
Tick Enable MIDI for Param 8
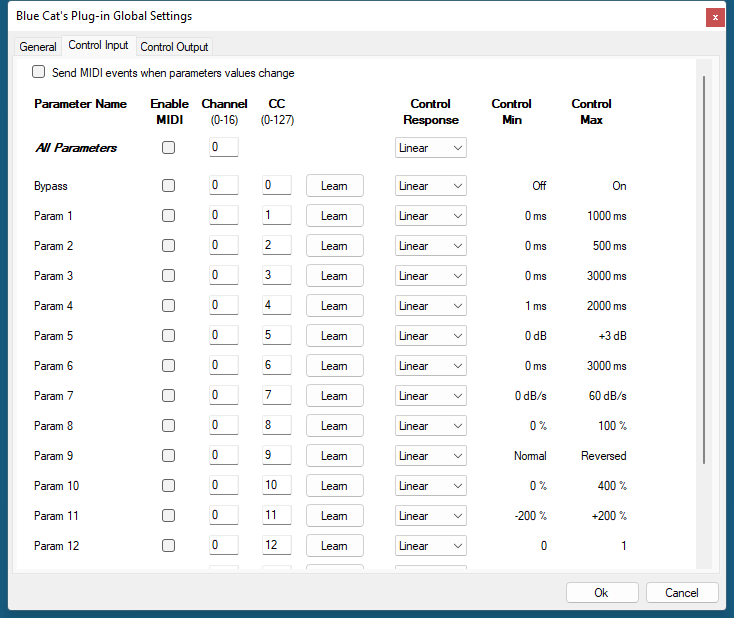click(x=169, y=426)
